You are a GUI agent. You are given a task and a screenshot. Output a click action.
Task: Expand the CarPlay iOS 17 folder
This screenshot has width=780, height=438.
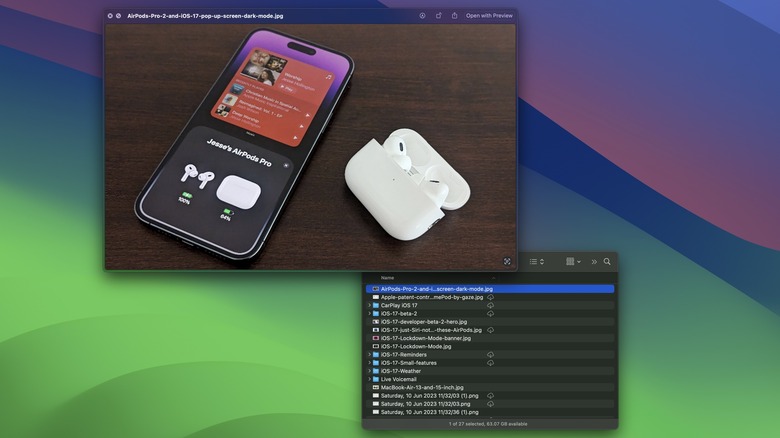370,305
